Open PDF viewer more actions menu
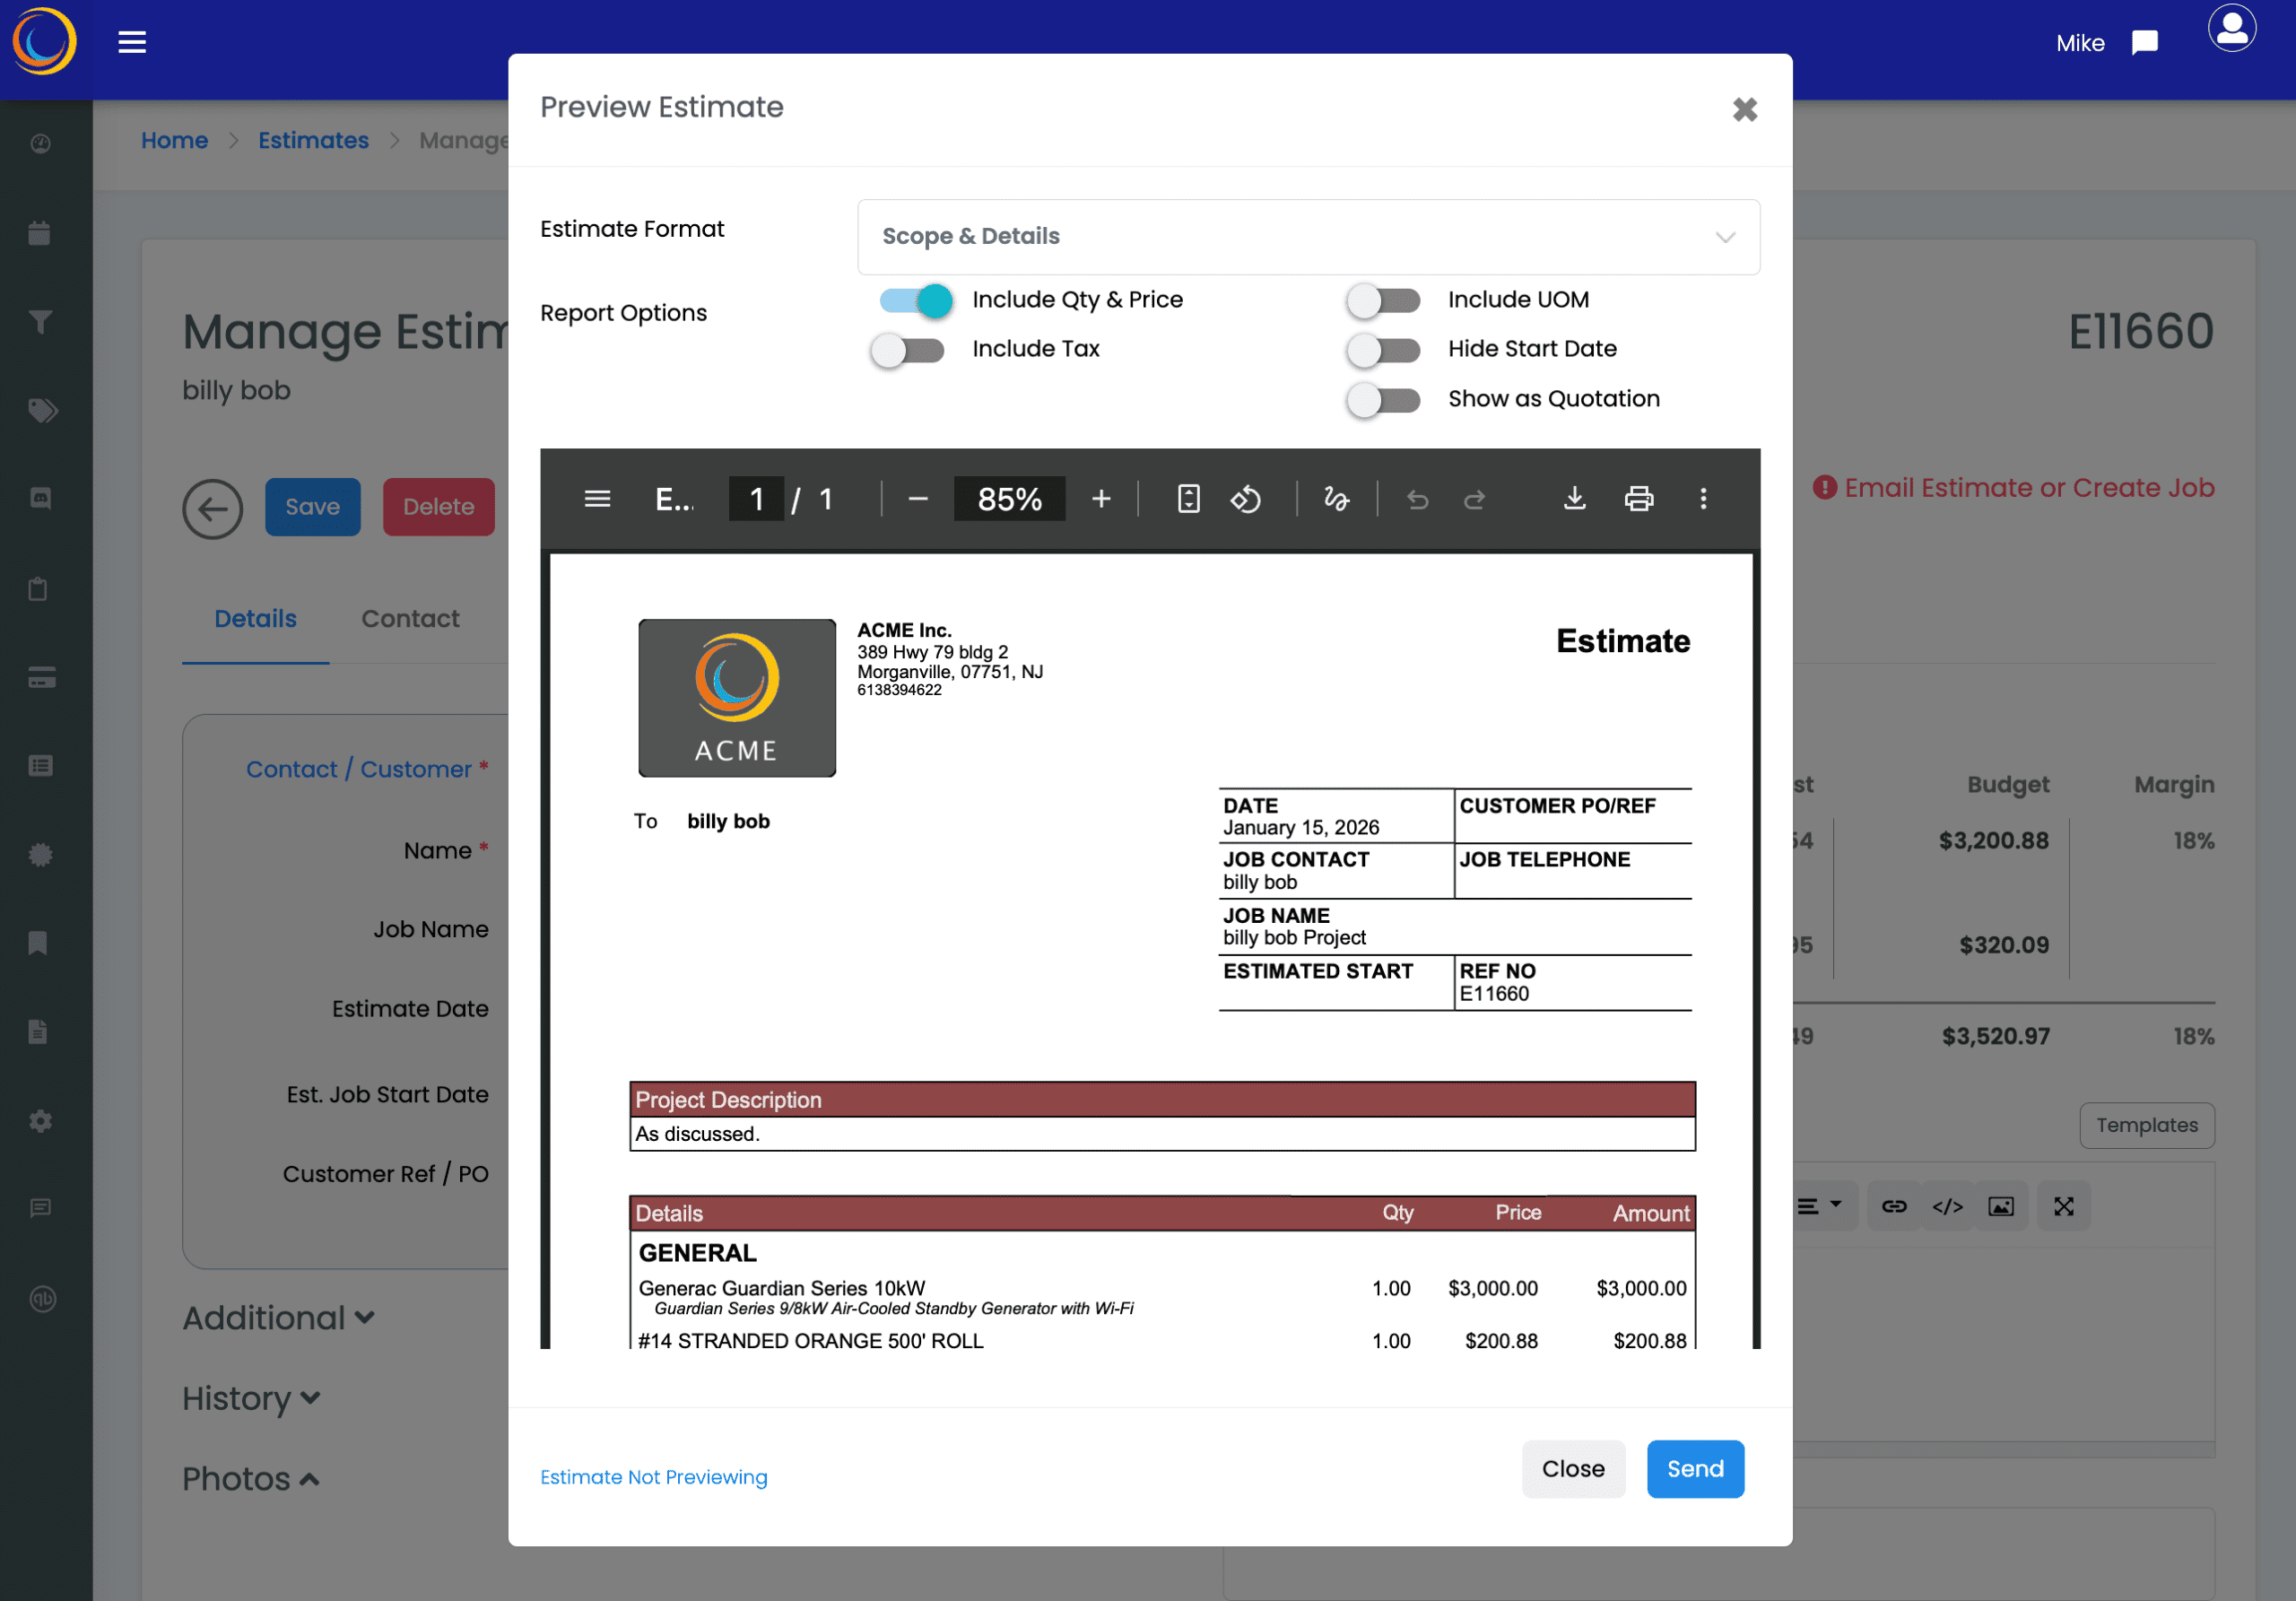The image size is (2296, 1601). [1703, 498]
